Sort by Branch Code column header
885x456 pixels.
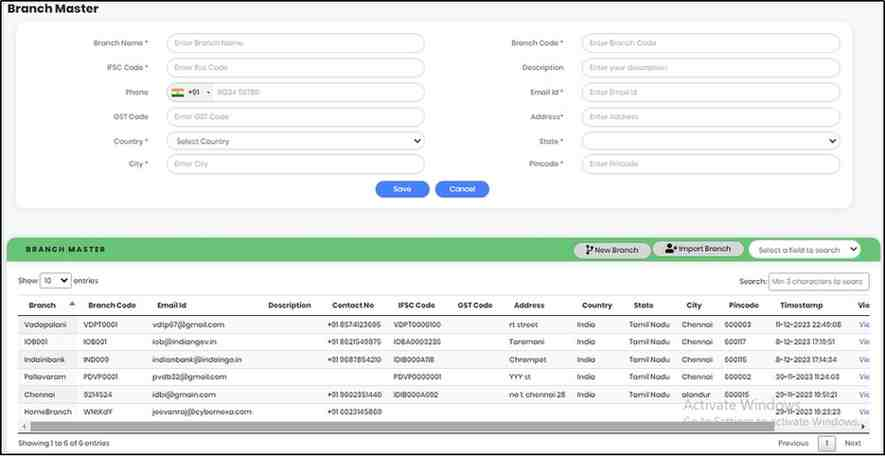pos(112,305)
